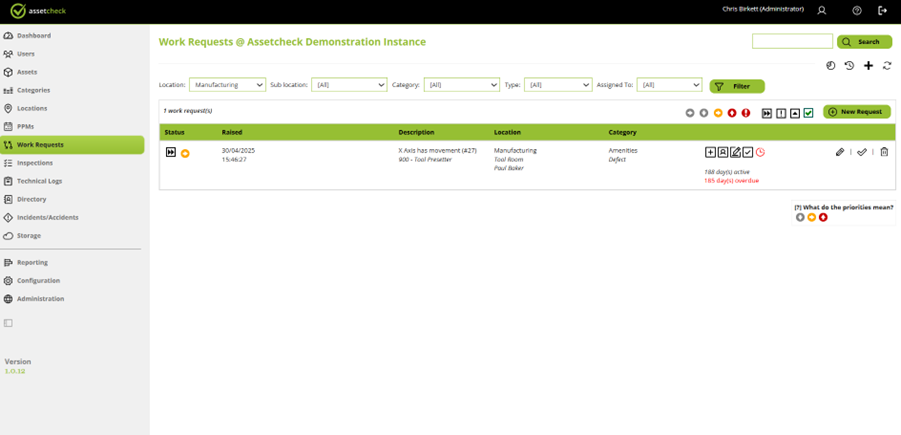Open the help icon in the header
This screenshot has width=901, height=435.
click(857, 10)
